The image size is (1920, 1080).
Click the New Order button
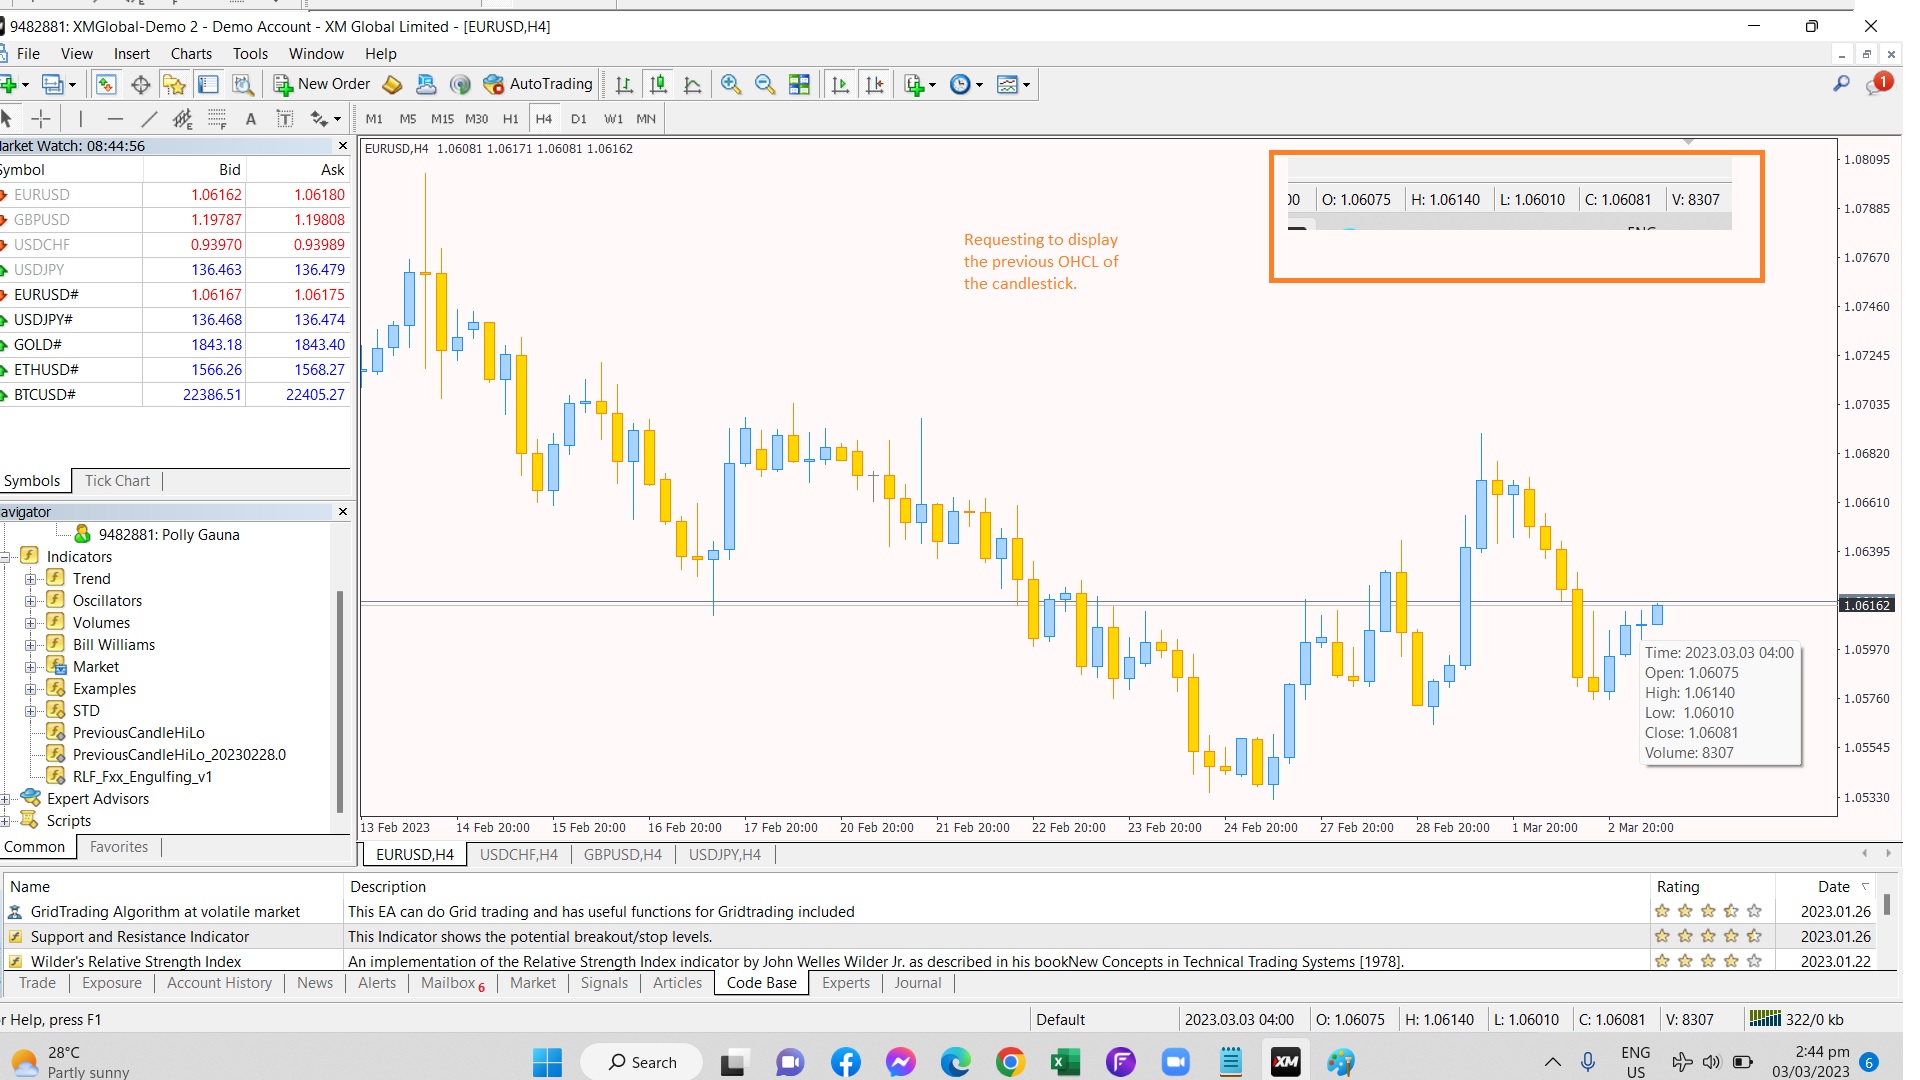[x=322, y=84]
